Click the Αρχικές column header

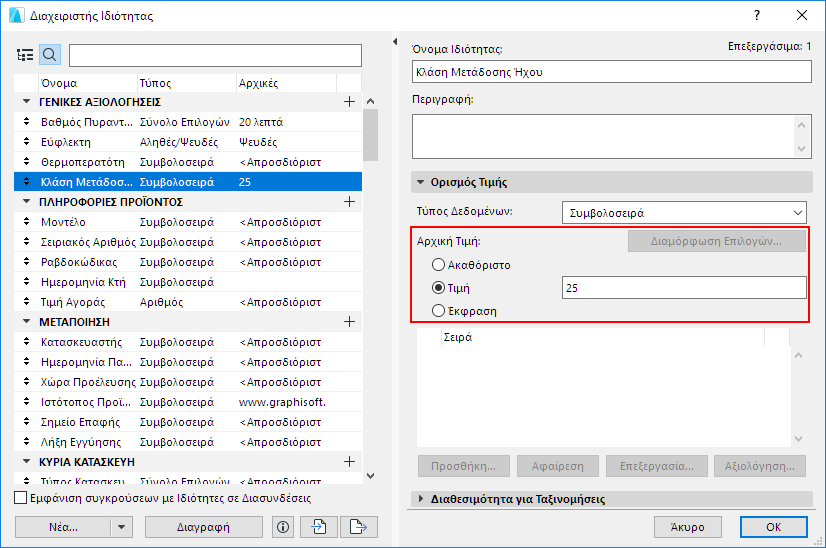click(286, 83)
